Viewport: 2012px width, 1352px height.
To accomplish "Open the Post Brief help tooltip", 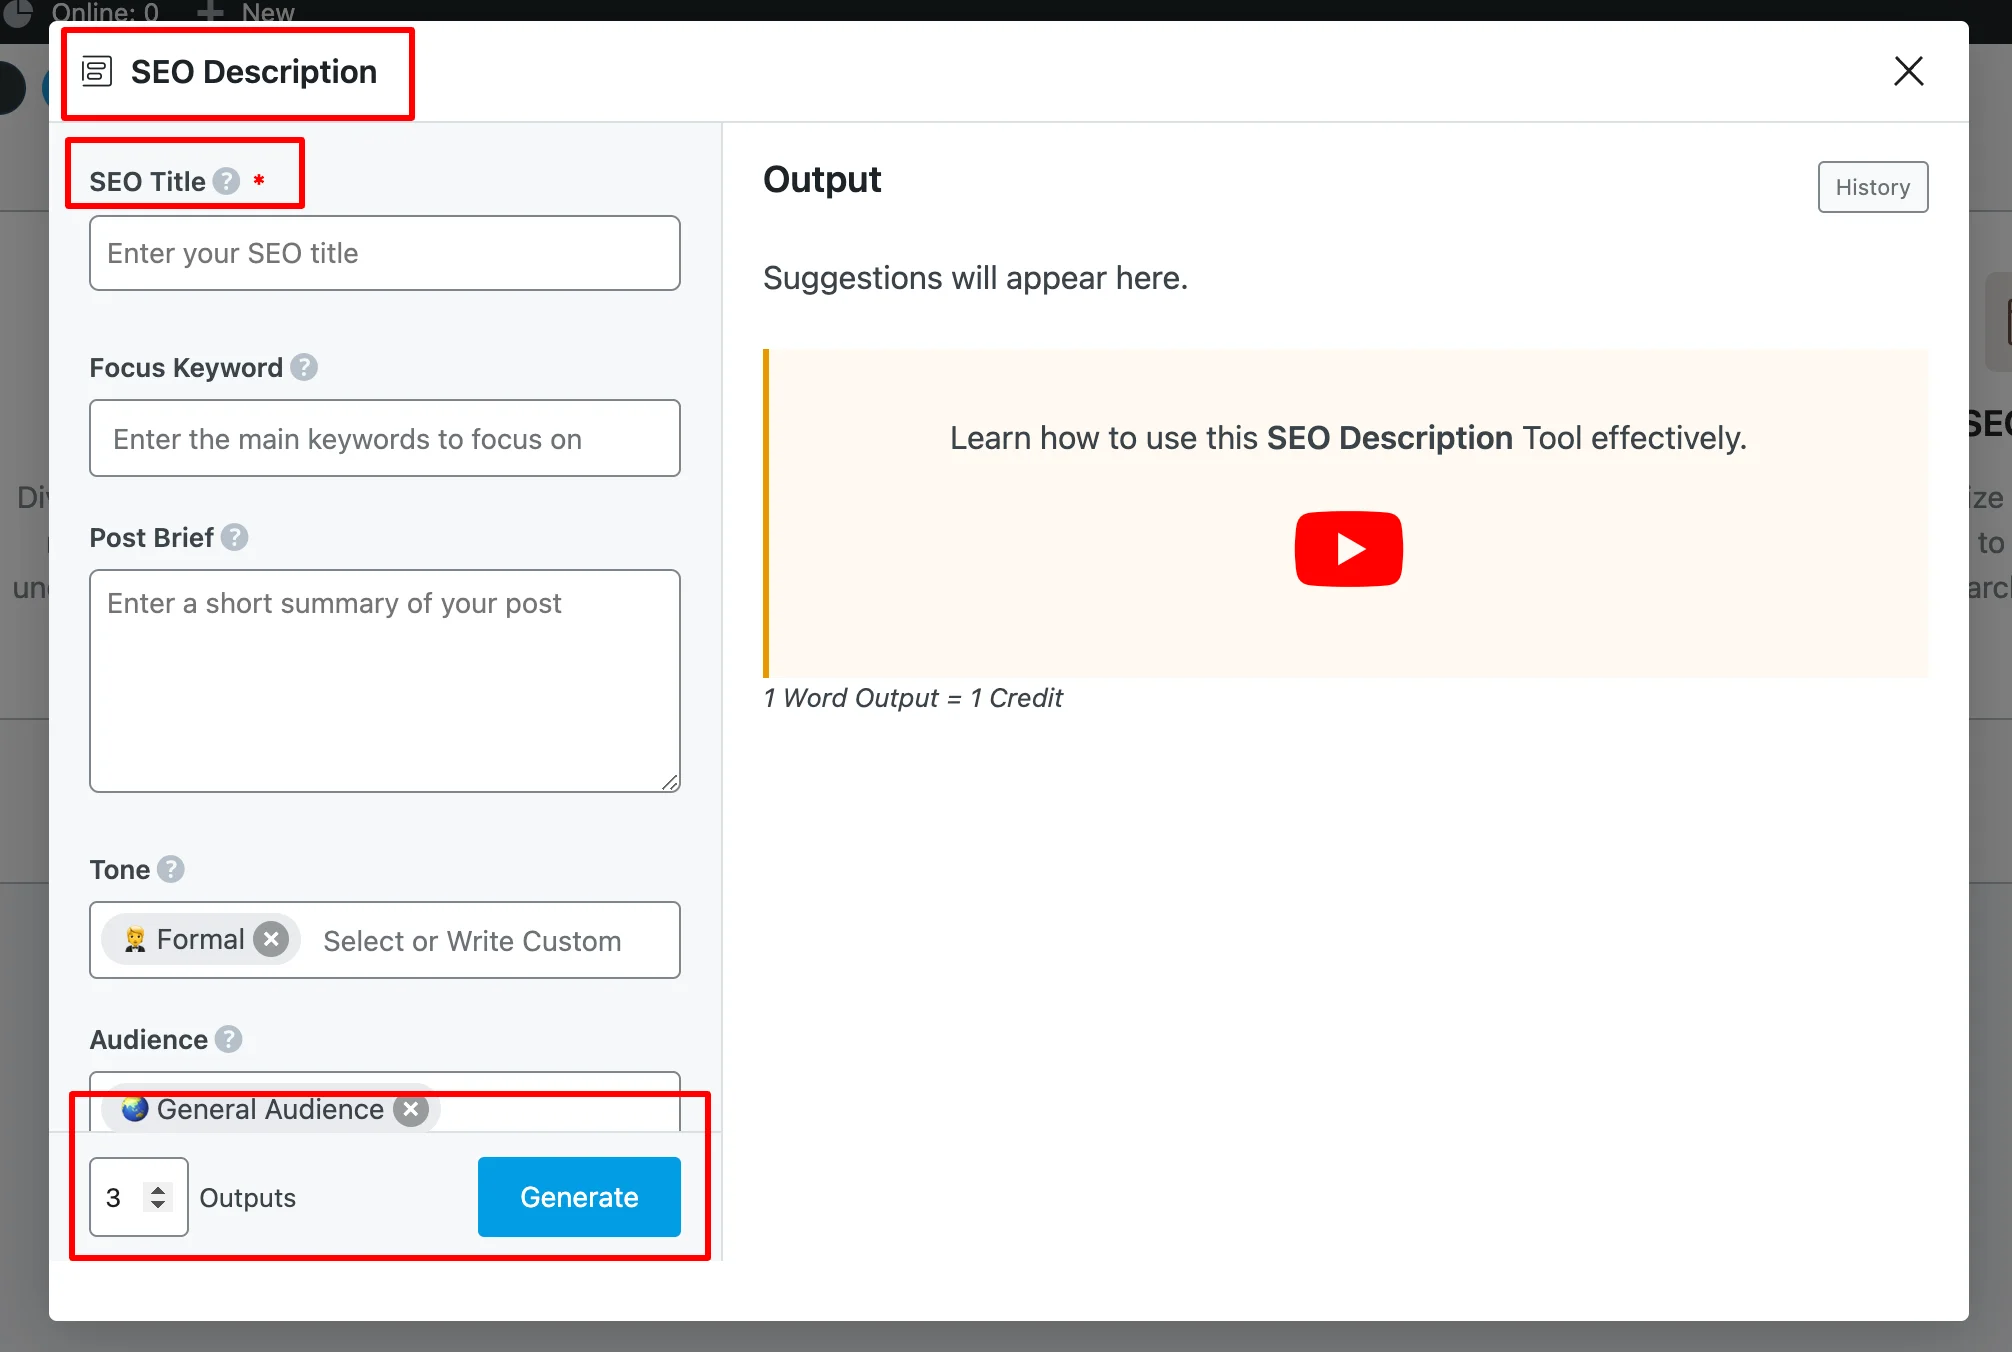I will point(235,537).
